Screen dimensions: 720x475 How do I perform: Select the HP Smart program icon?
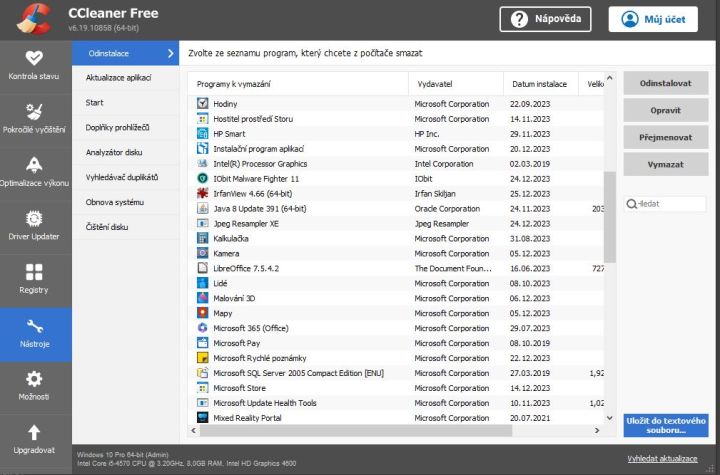202,133
